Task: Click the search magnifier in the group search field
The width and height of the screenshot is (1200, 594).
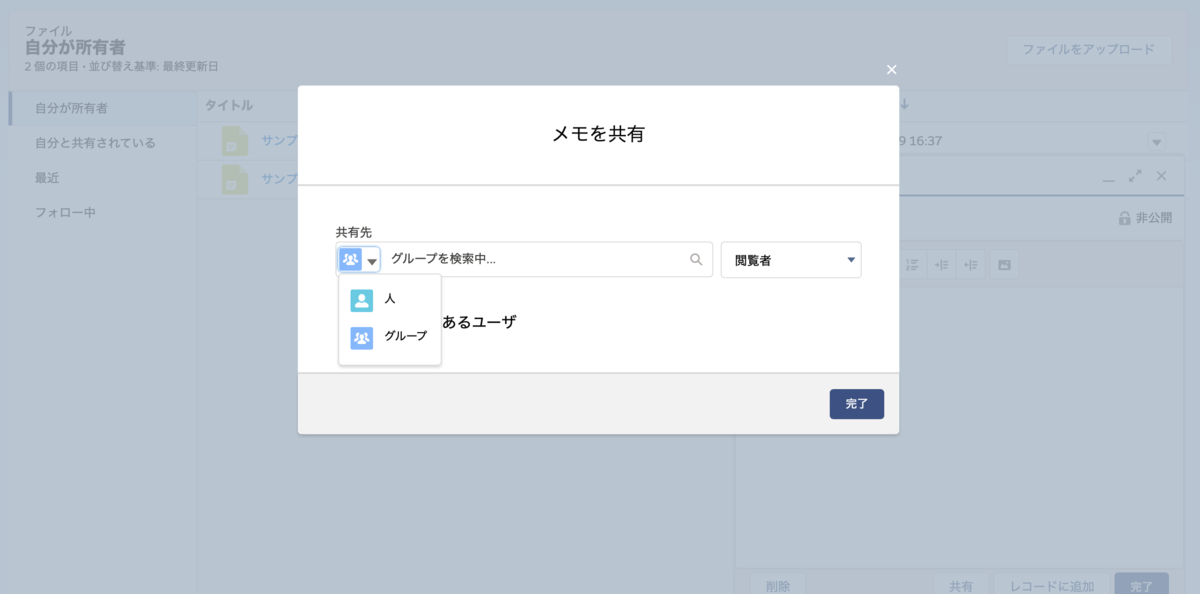Action: click(696, 259)
